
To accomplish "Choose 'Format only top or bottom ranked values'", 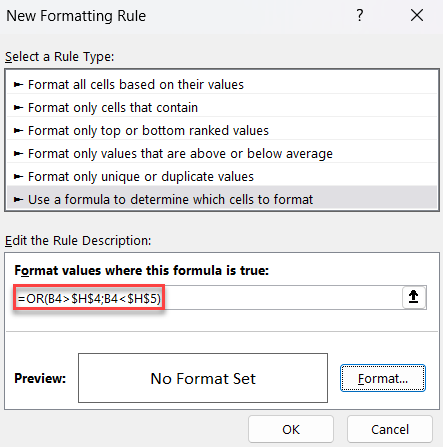I will tap(222, 131).
